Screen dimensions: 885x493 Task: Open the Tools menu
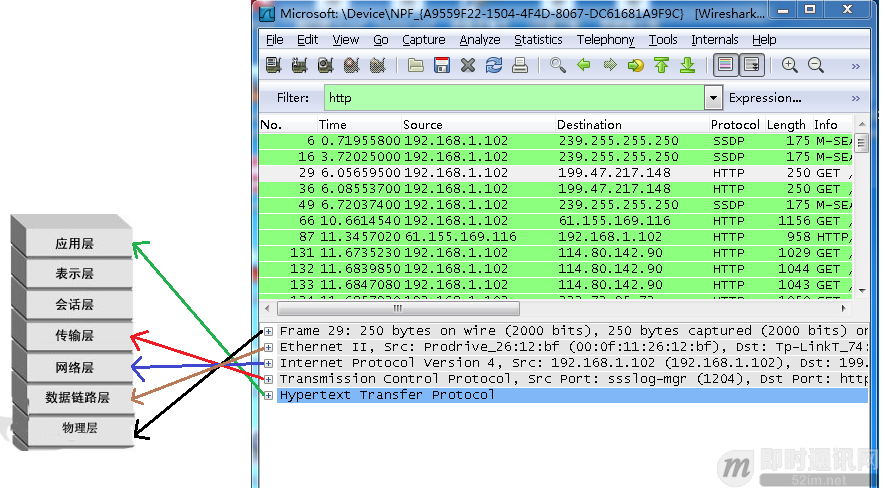click(x=663, y=40)
